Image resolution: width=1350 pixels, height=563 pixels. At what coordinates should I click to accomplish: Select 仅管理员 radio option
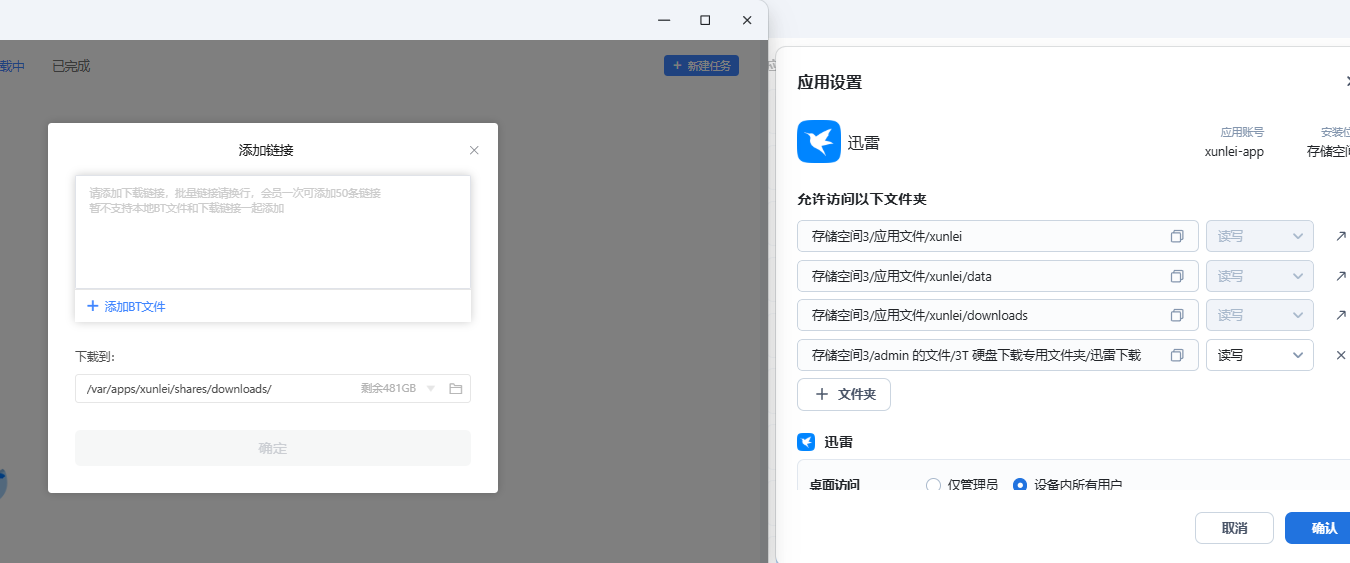click(x=933, y=485)
